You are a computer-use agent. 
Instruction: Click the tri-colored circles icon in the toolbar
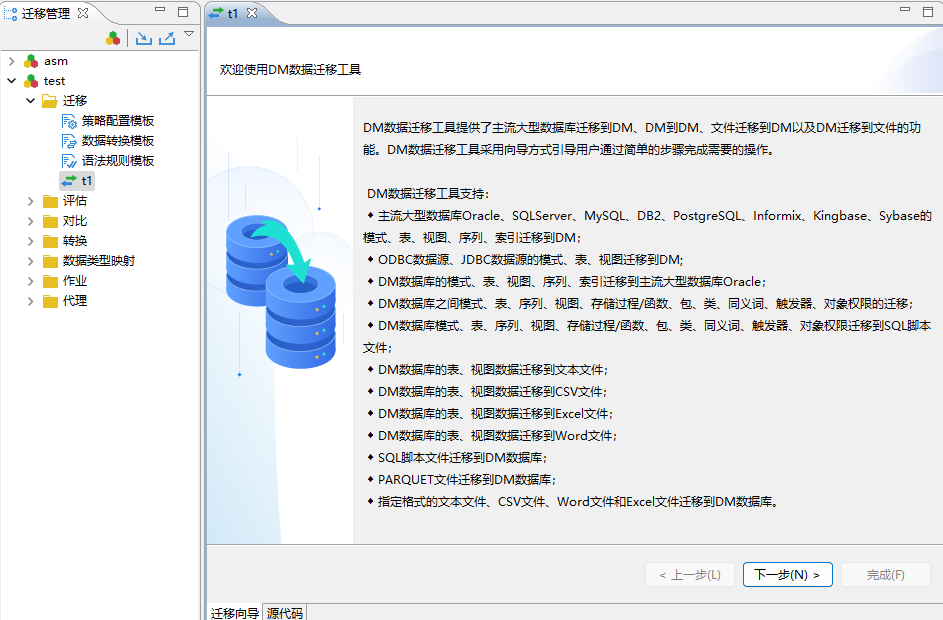coord(113,37)
